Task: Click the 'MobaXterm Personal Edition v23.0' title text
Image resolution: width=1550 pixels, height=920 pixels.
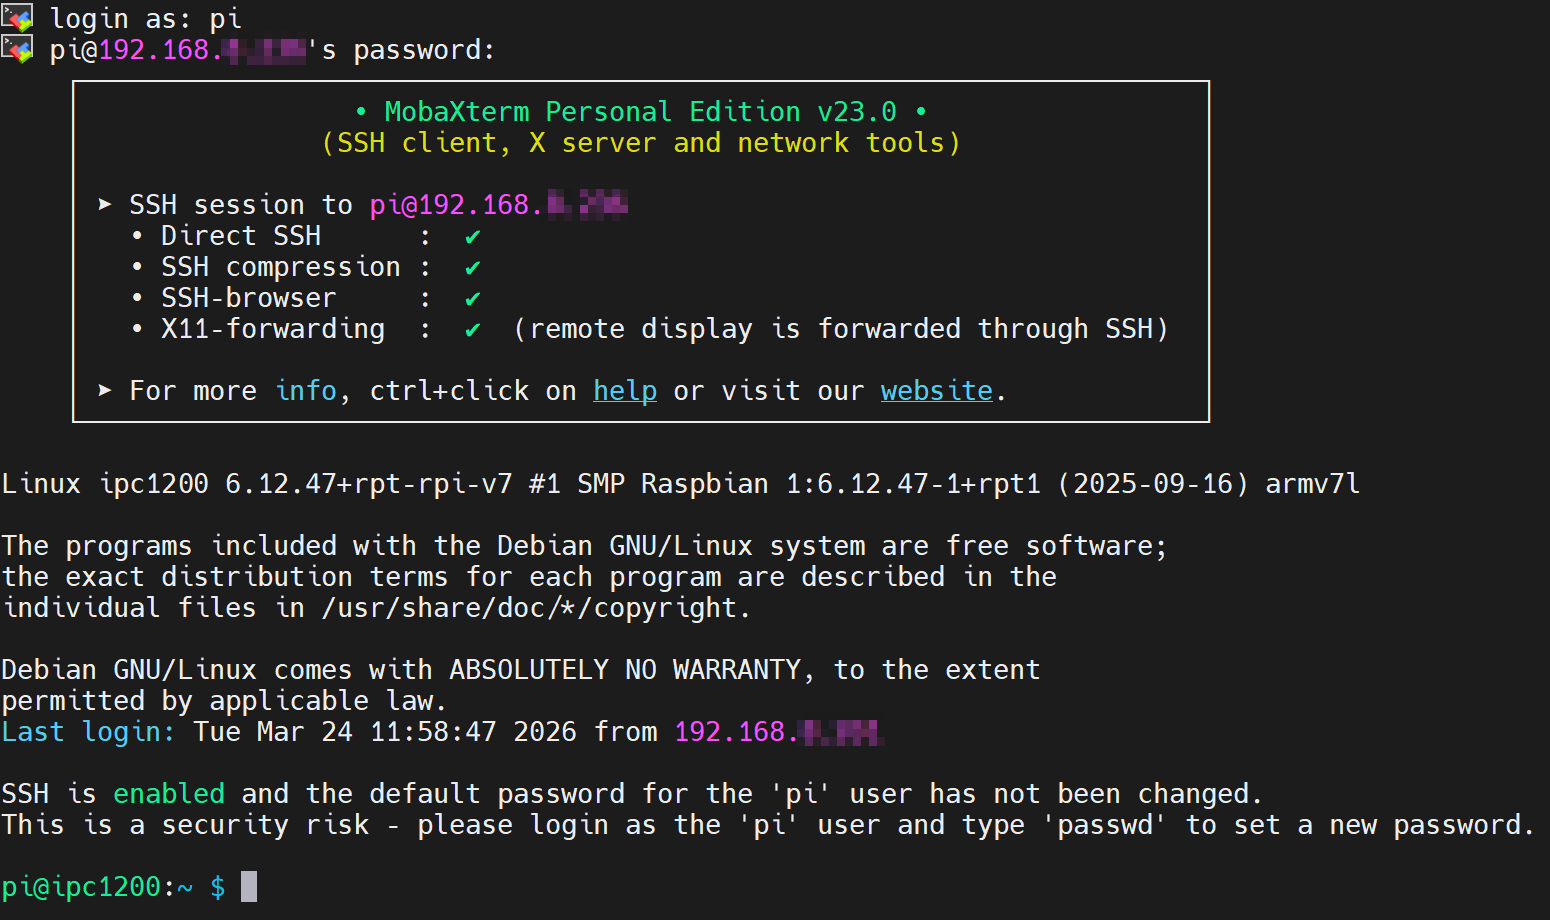Action: 640,112
